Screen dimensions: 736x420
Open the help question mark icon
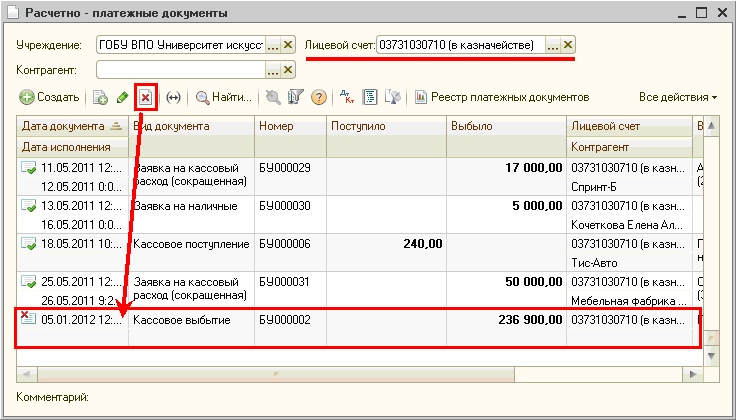[319, 97]
